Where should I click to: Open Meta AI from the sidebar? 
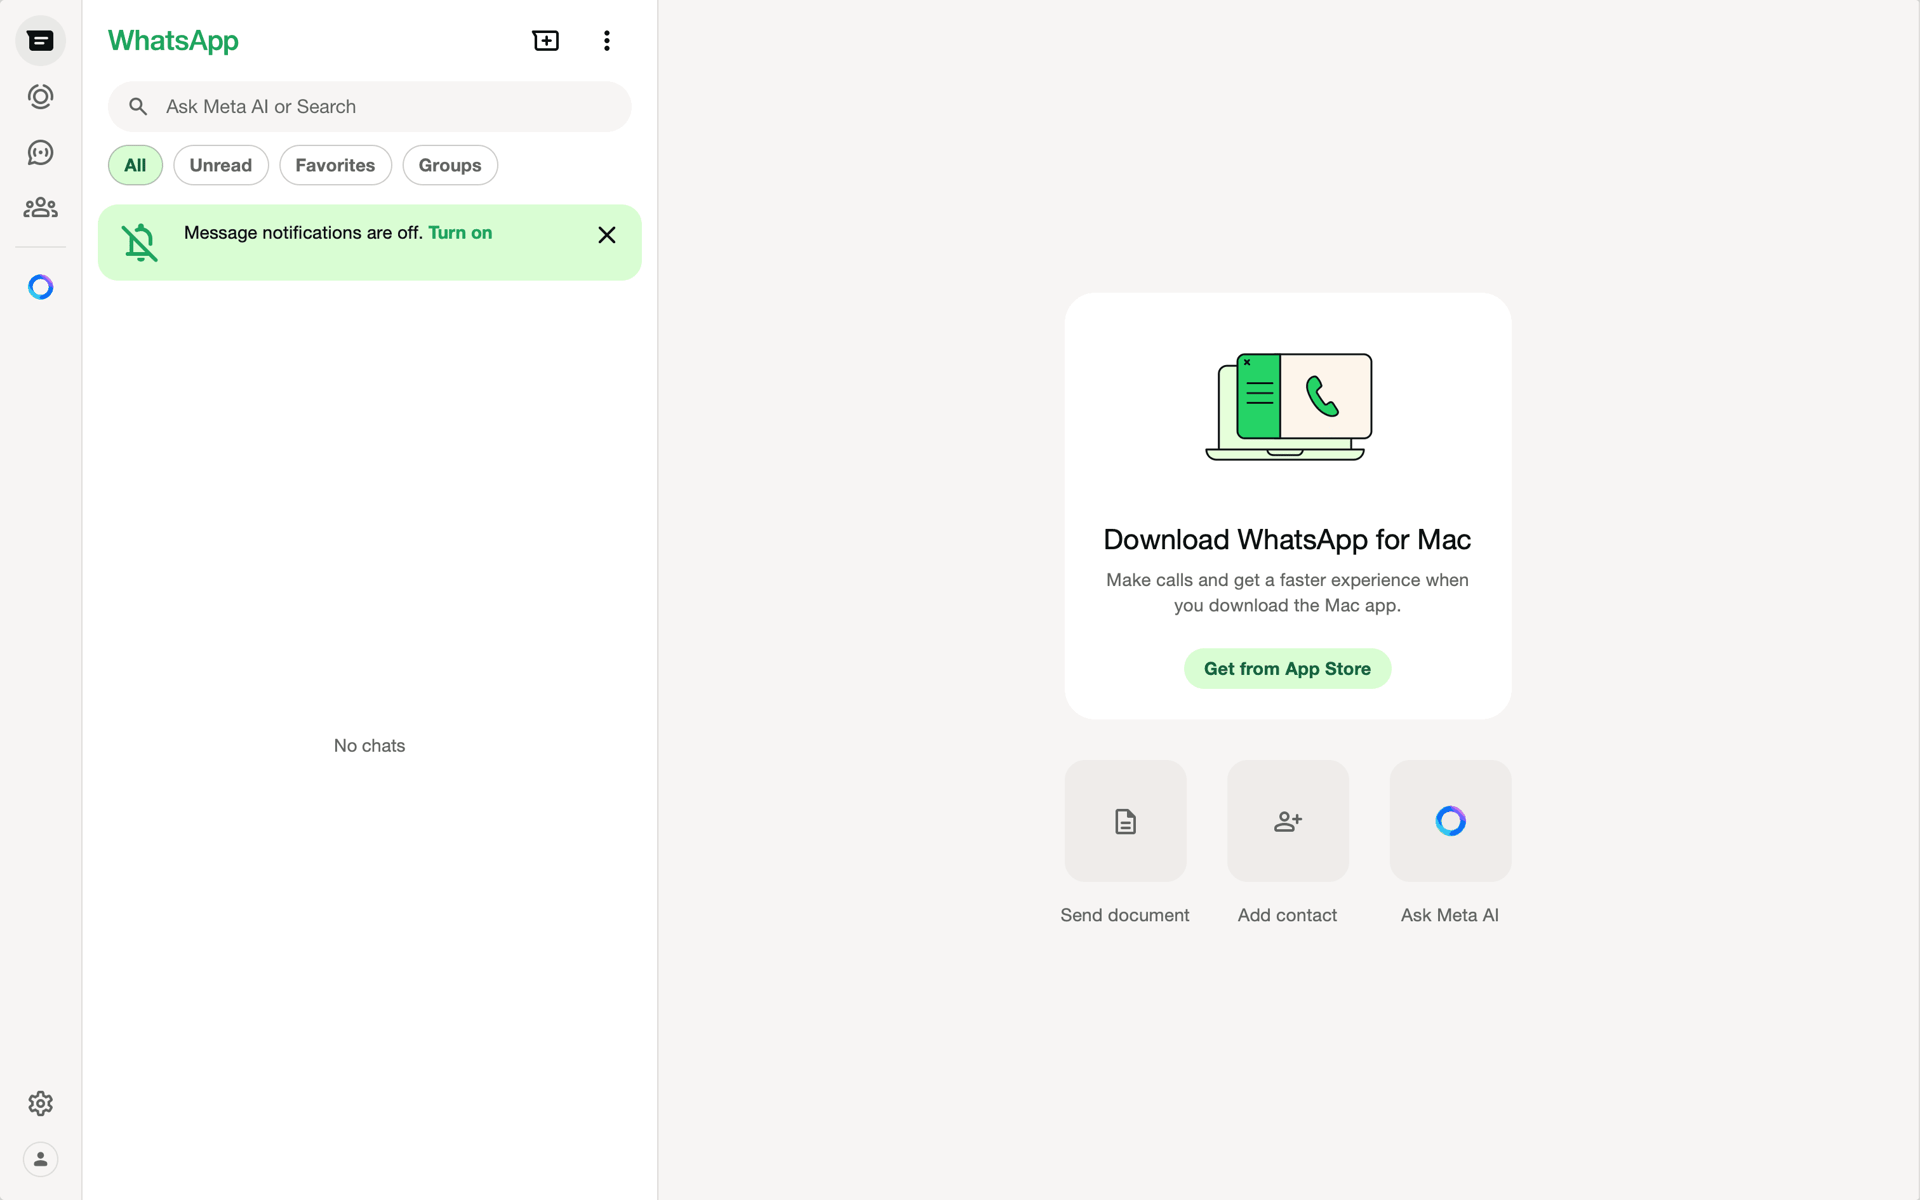pyautogui.click(x=40, y=287)
